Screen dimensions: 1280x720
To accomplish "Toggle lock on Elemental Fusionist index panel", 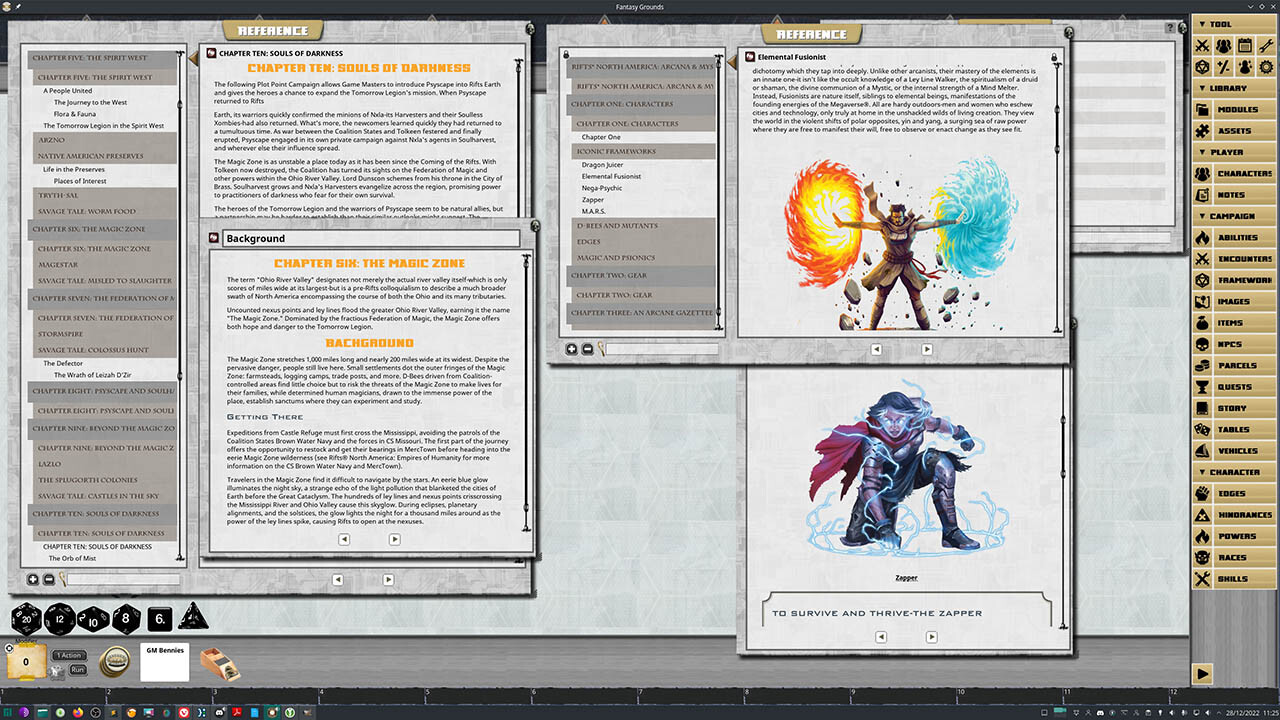I will click(566, 54).
